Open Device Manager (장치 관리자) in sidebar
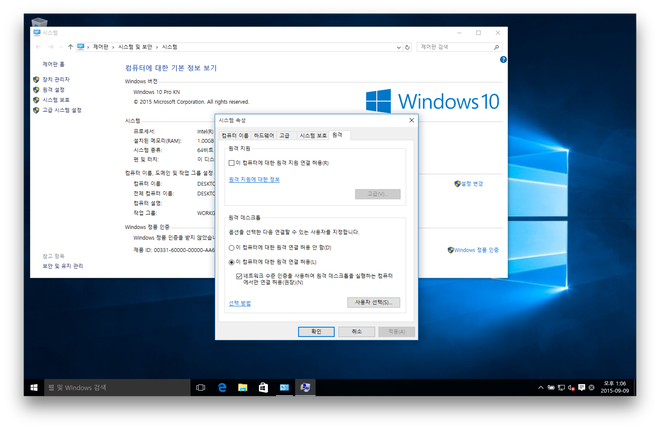 point(56,80)
